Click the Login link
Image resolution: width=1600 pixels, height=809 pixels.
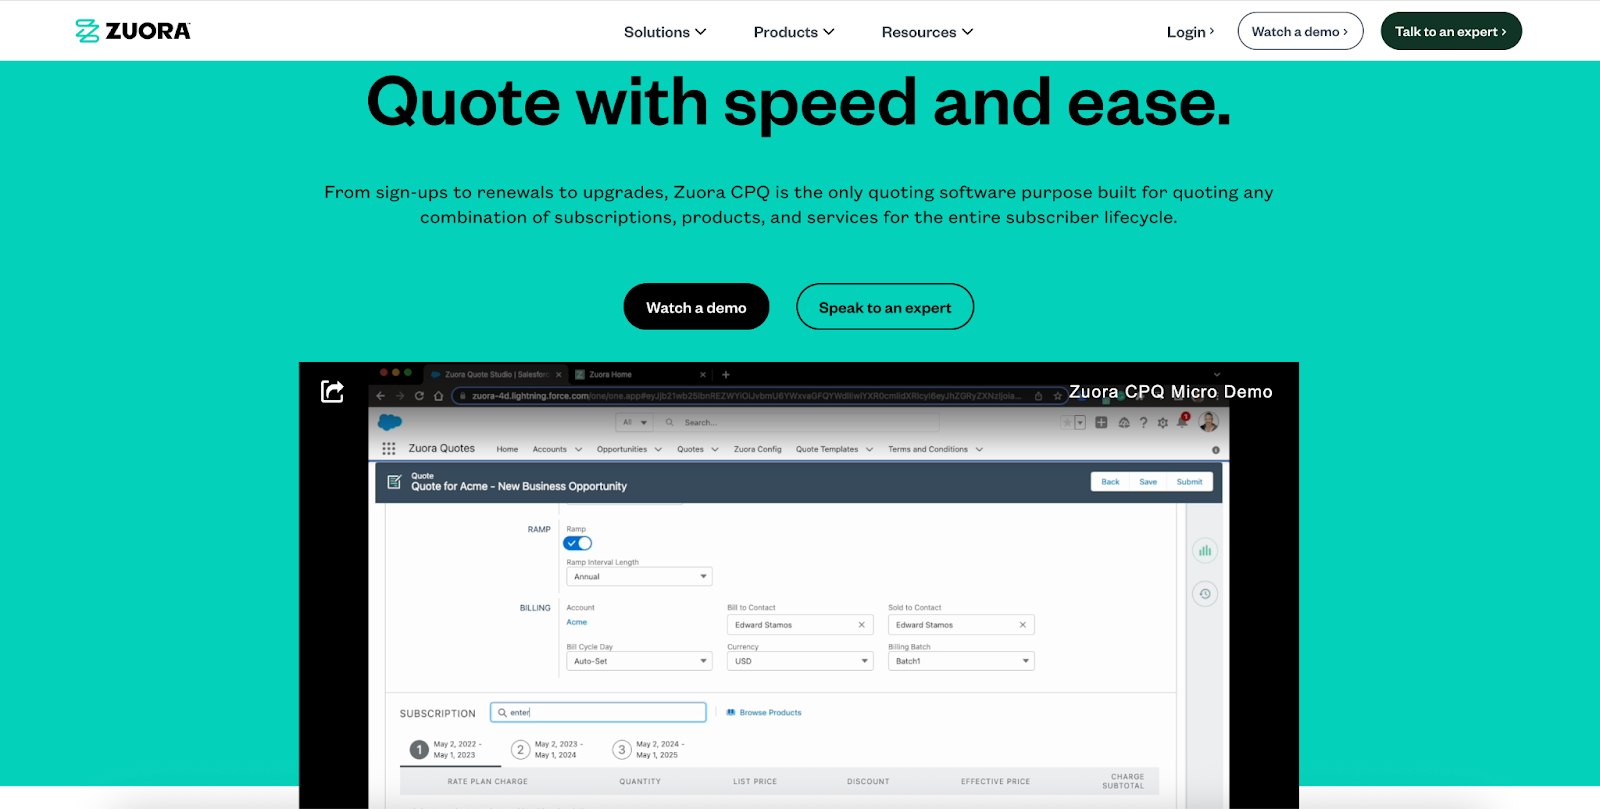1190,32
